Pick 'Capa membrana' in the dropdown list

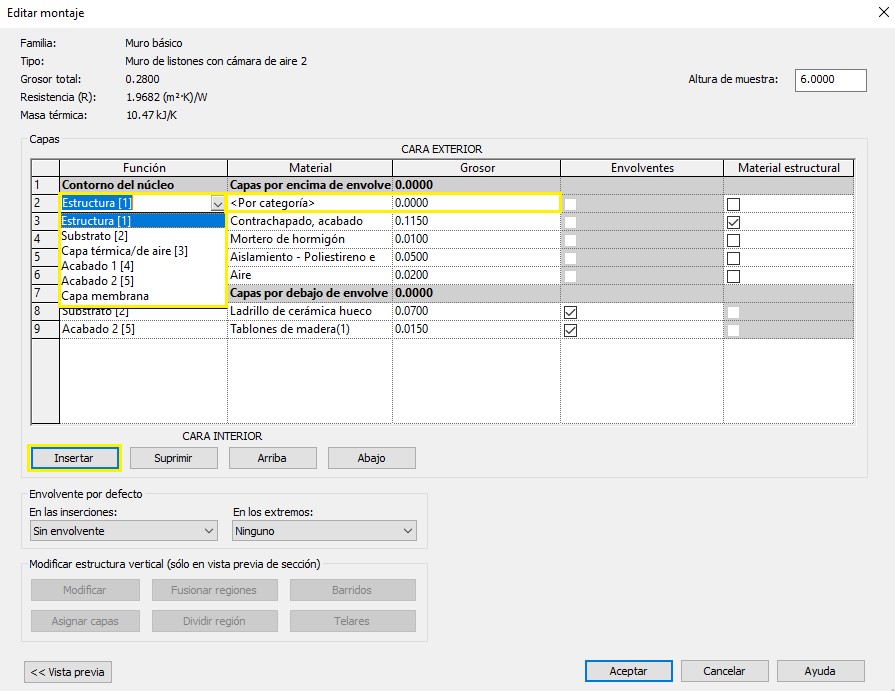point(105,296)
